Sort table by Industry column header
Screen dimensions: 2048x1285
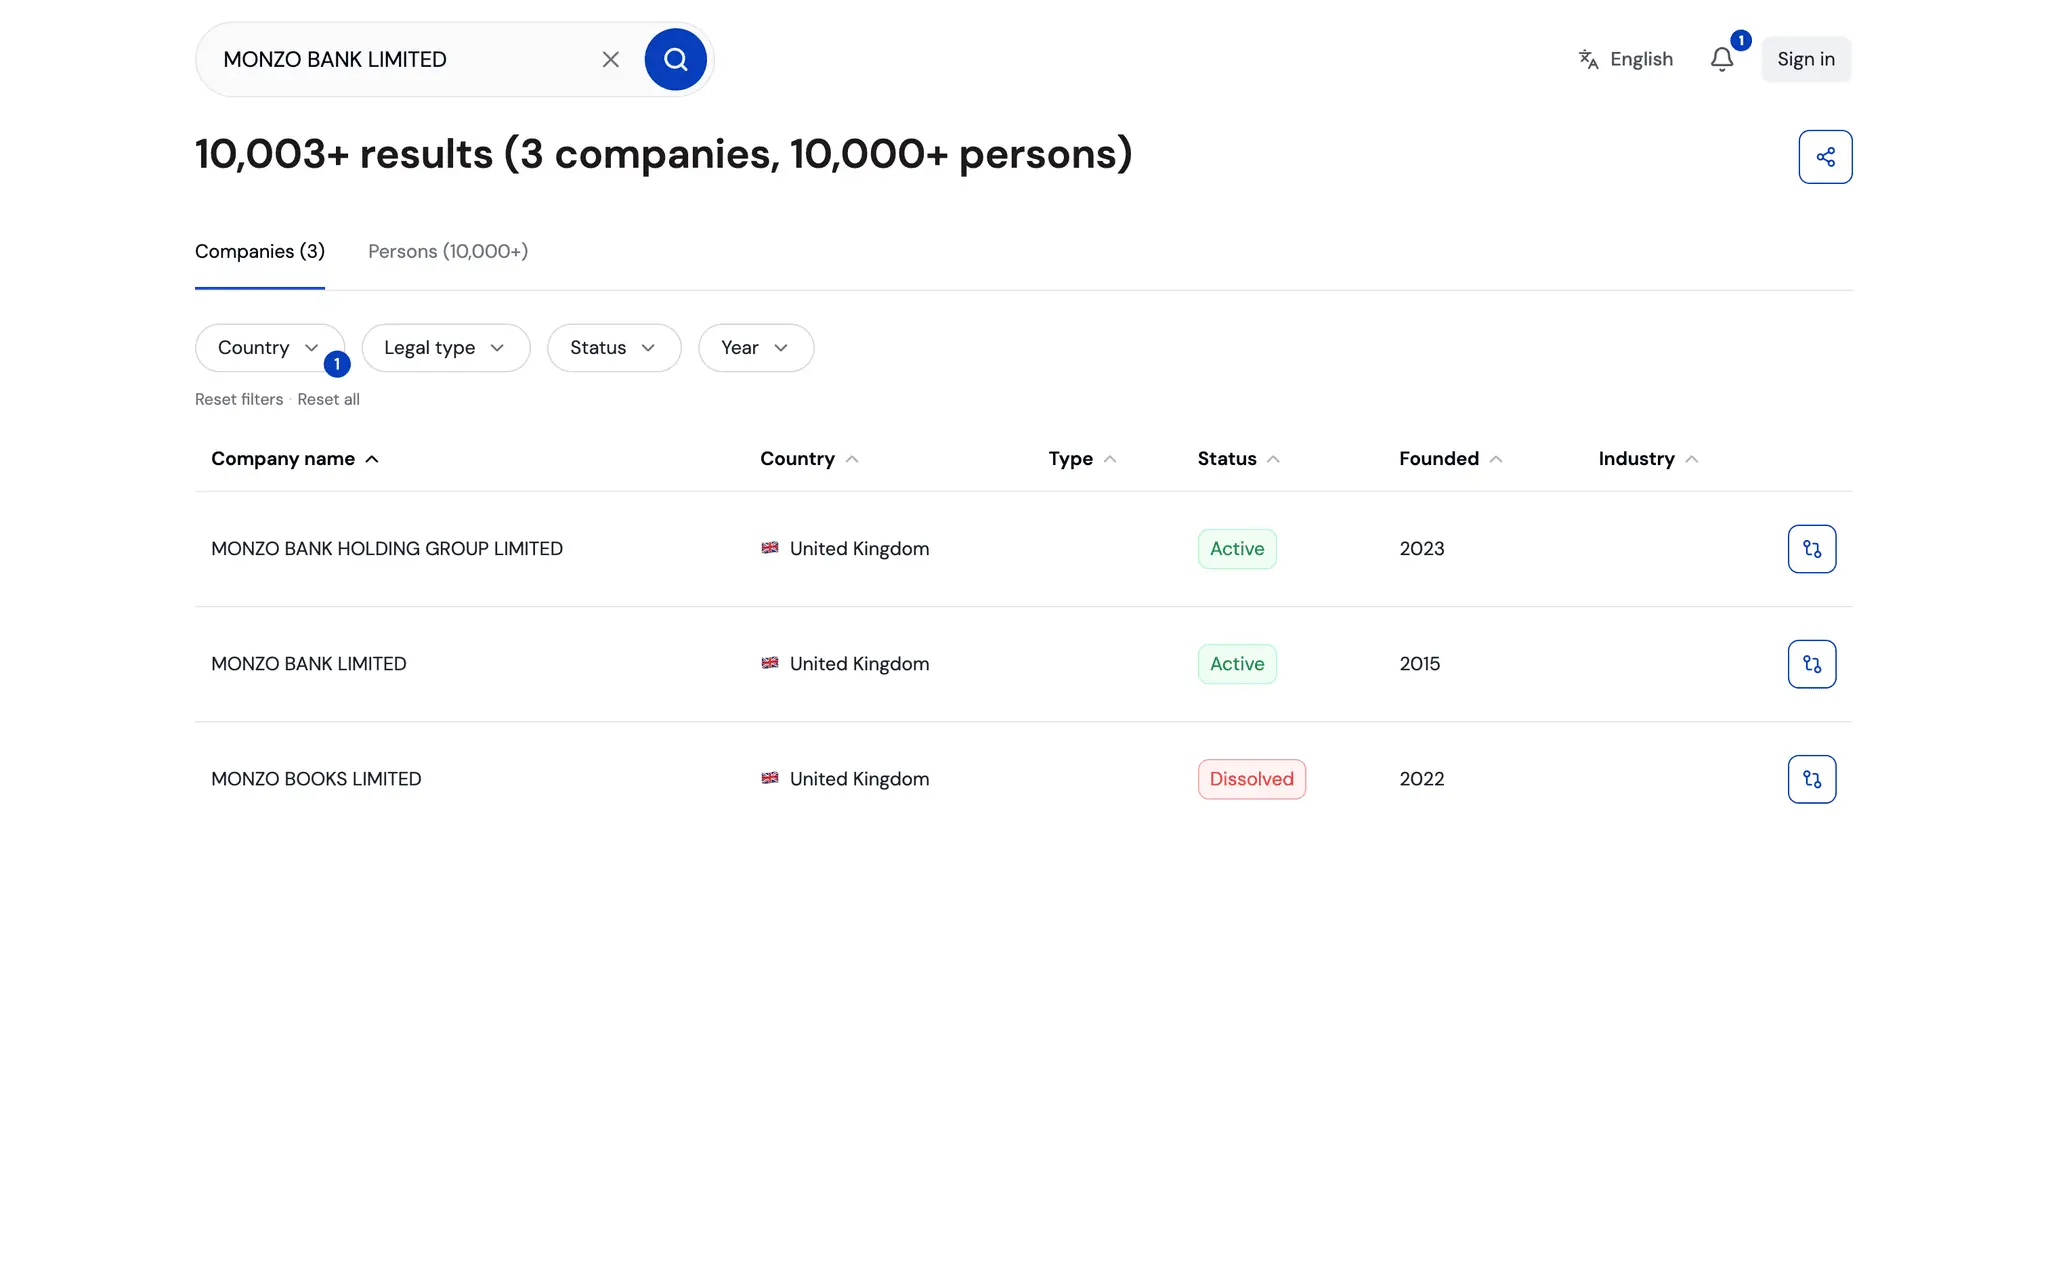point(1648,459)
